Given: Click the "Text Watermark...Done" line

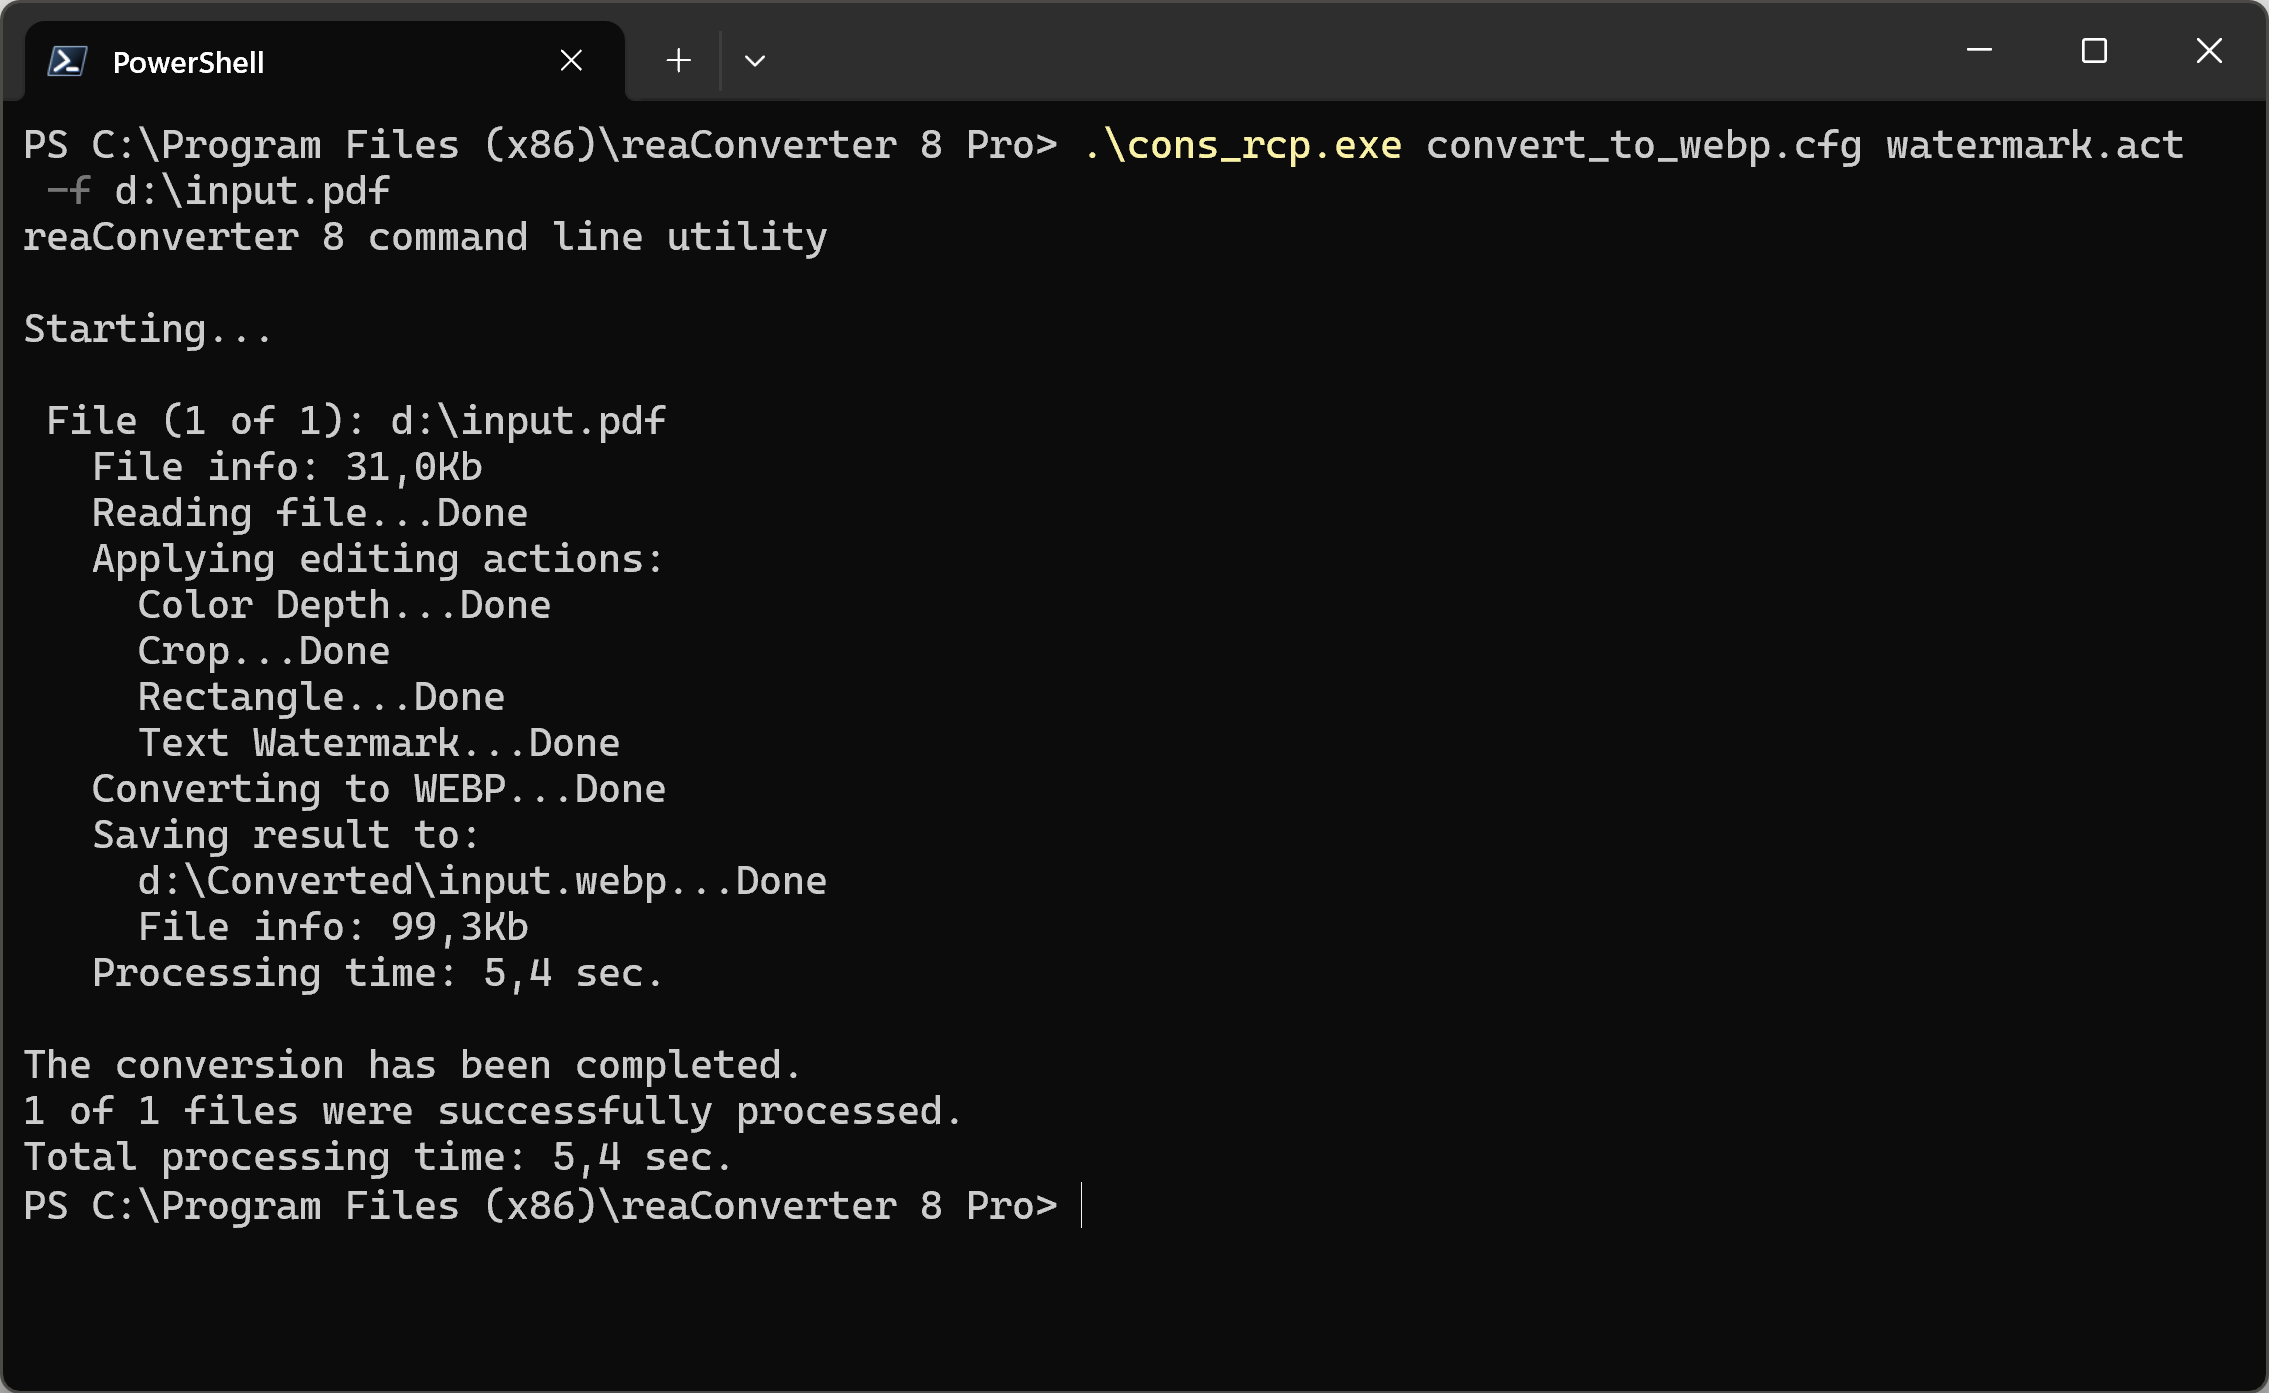Looking at the screenshot, I should pos(378,743).
